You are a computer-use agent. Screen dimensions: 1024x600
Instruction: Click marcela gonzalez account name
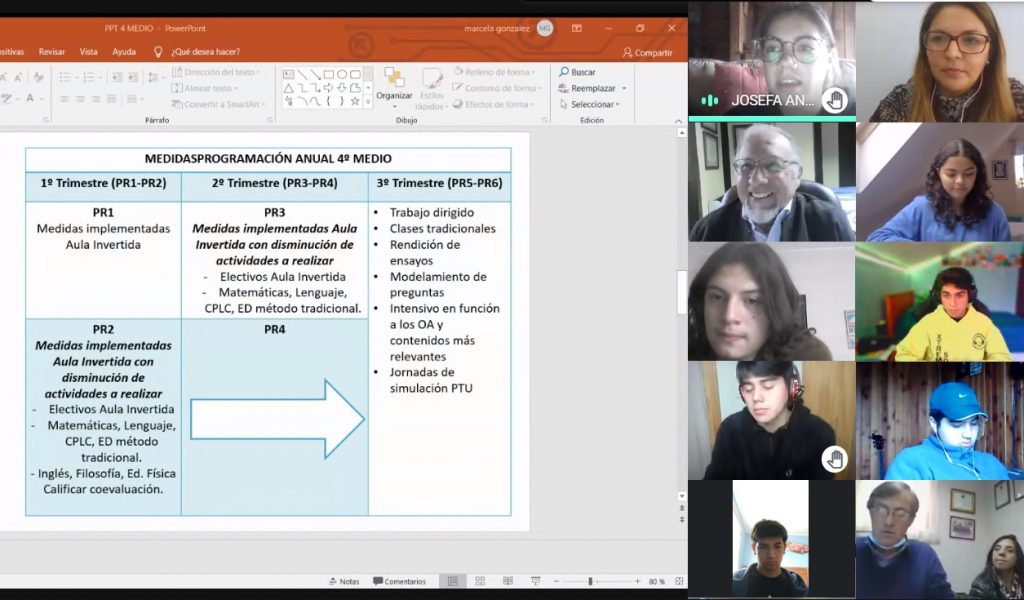pos(498,28)
